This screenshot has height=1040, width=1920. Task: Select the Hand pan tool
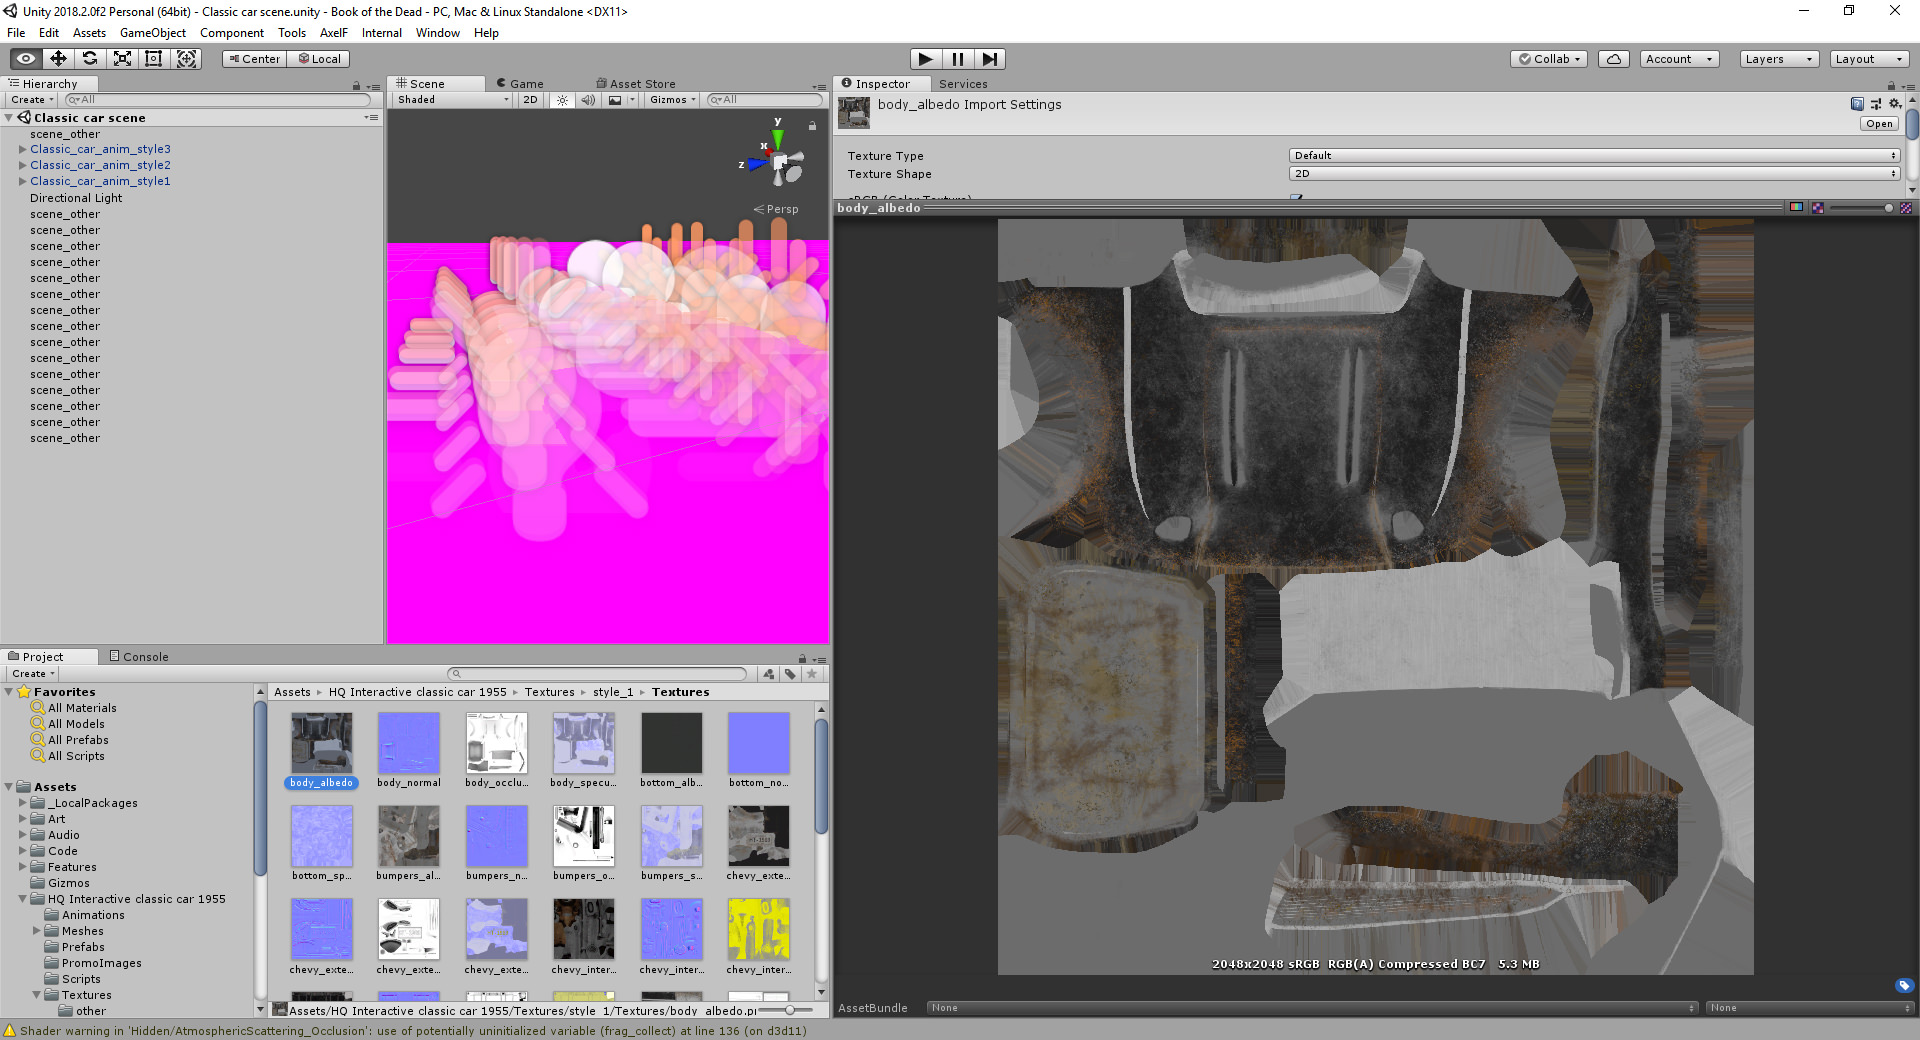click(24, 59)
